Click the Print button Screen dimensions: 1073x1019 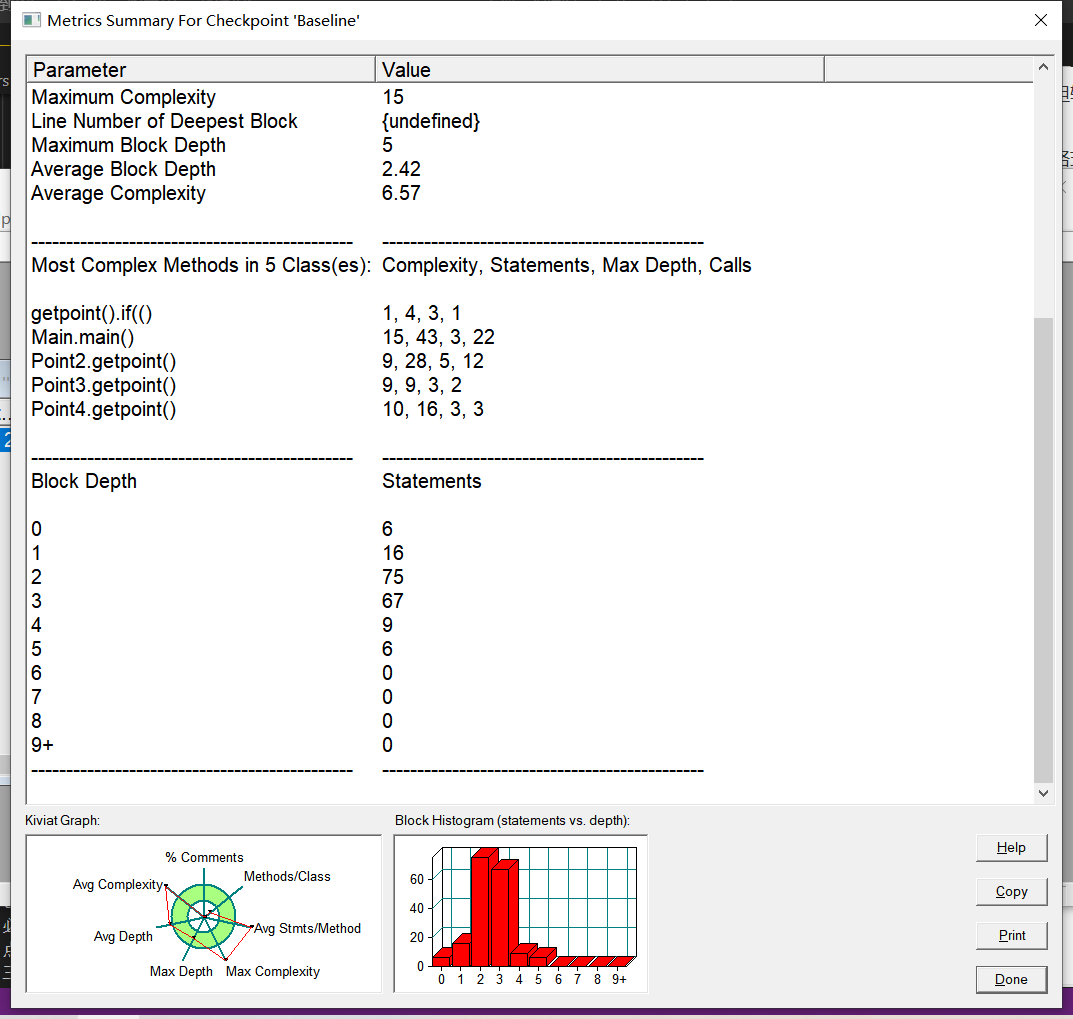(x=1011, y=936)
